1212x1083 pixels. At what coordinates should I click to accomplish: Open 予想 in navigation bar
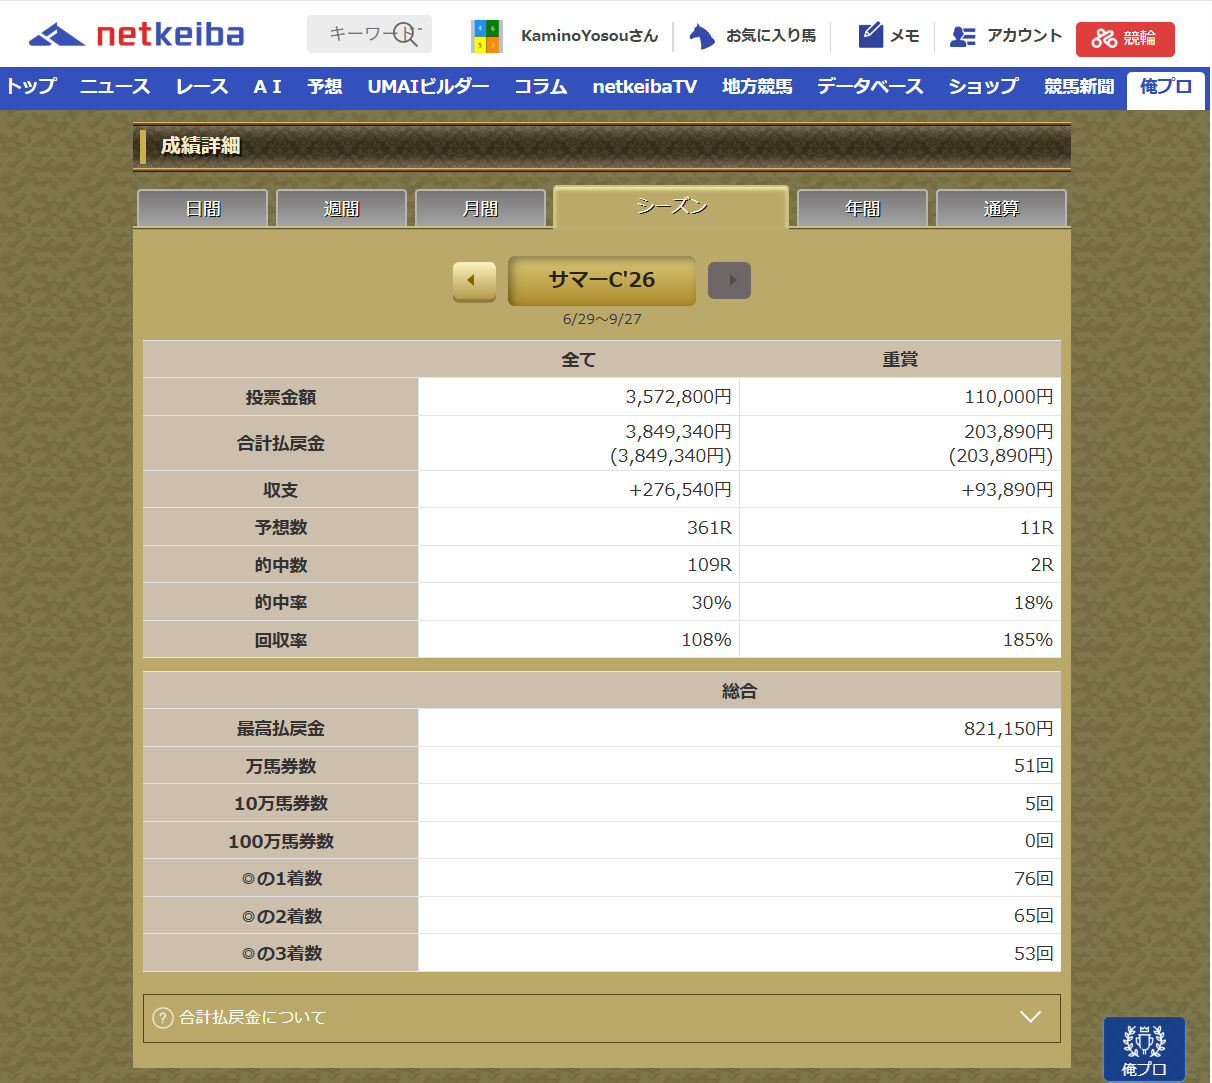click(x=325, y=87)
